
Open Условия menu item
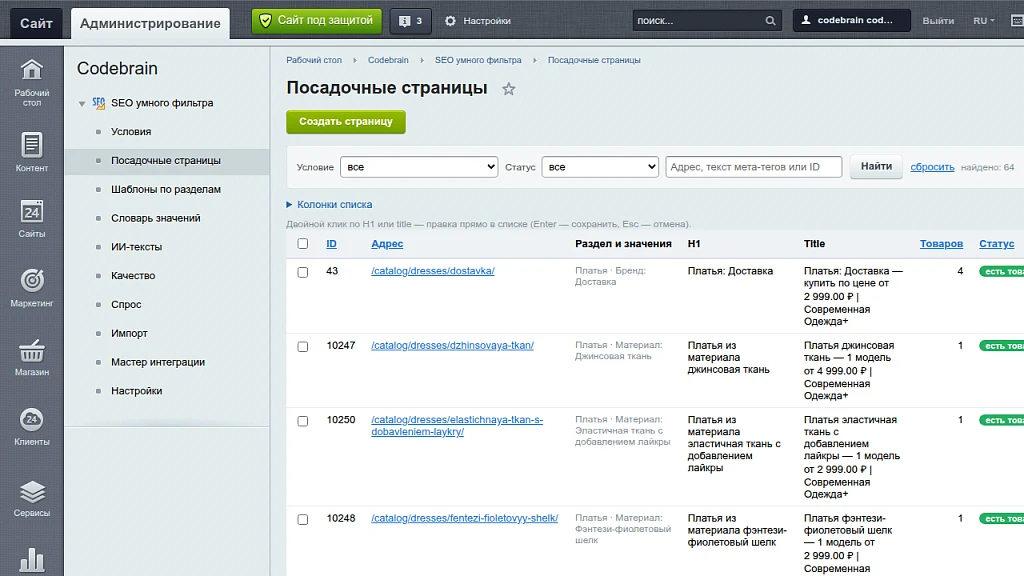[x=131, y=131]
